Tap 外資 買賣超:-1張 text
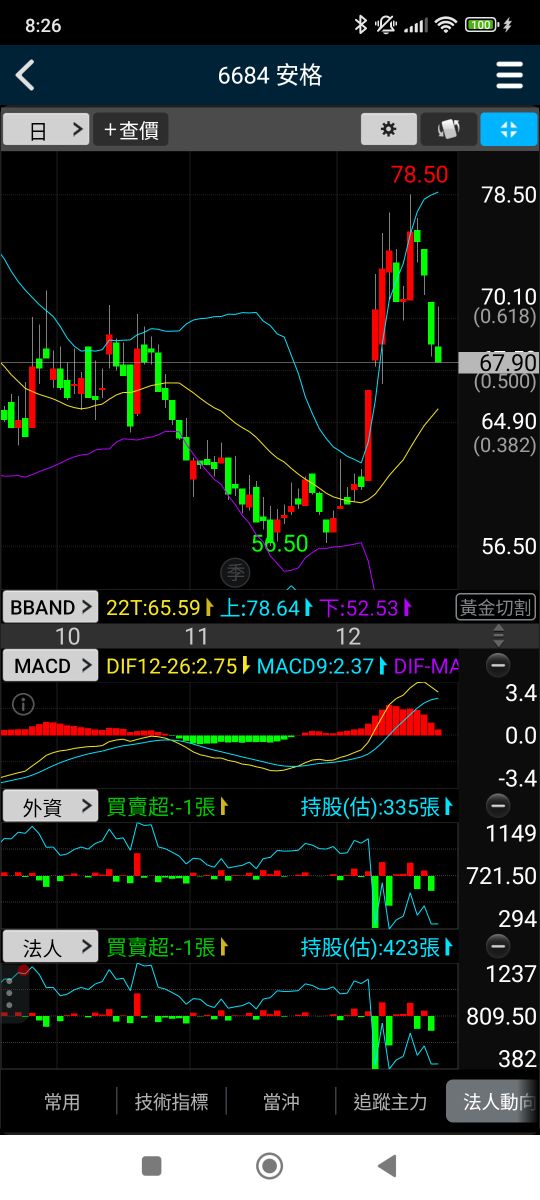The height and width of the screenshot is (1200, 540). click(x=161, y=807)
